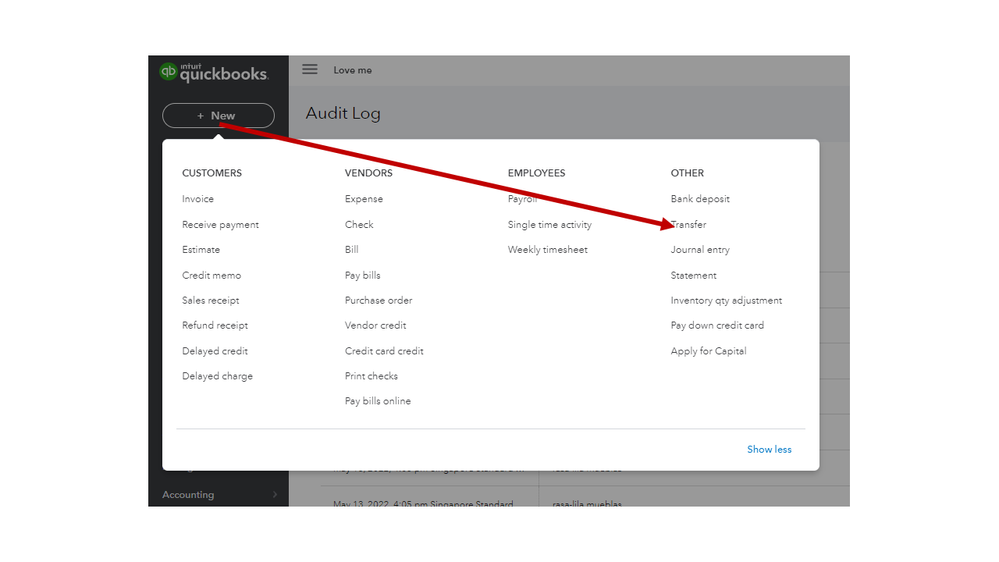Viewport: 999px width, 562px height.
Task: Open Weekly timesheet entry
Action: point(547,250)
